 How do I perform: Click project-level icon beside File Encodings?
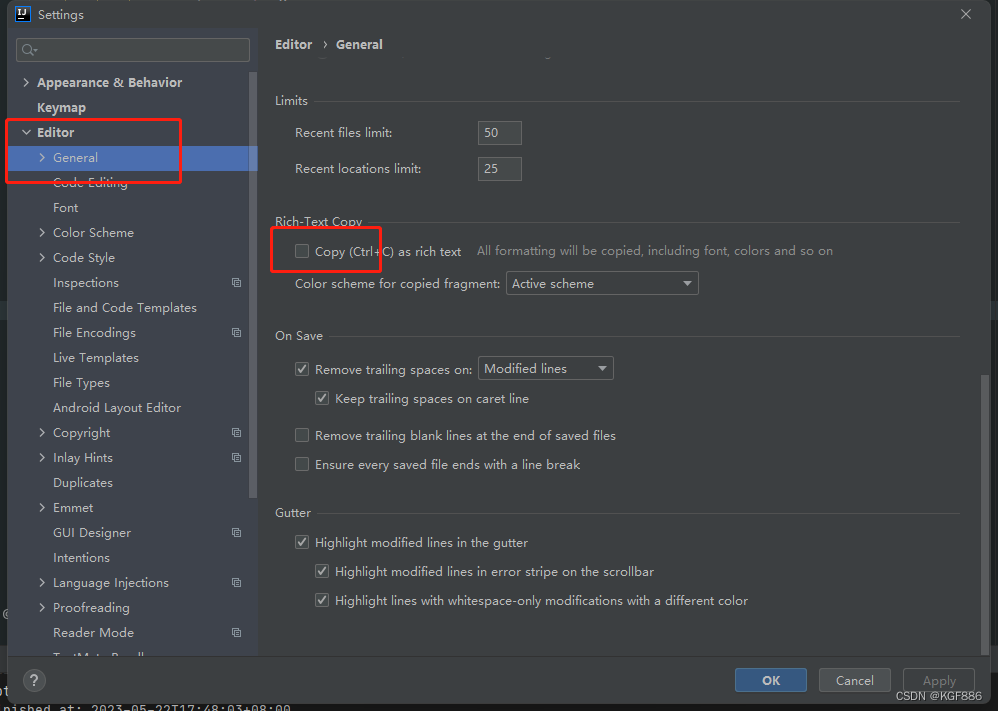236,332
